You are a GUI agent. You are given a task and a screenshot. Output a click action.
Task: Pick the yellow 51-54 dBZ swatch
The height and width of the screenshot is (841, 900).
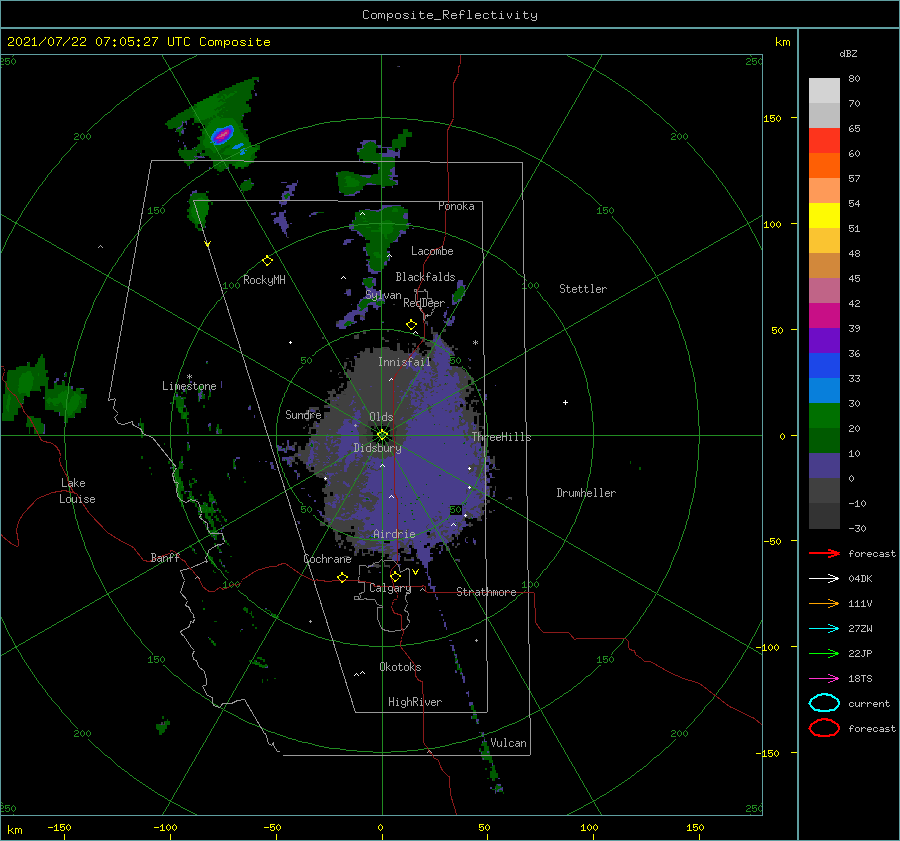(824, 216)
